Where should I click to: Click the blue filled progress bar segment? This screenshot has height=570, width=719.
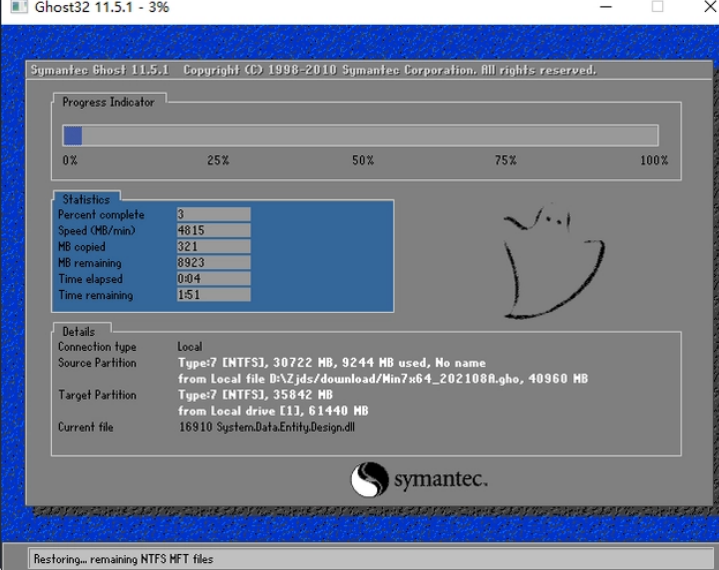(72, 136)
